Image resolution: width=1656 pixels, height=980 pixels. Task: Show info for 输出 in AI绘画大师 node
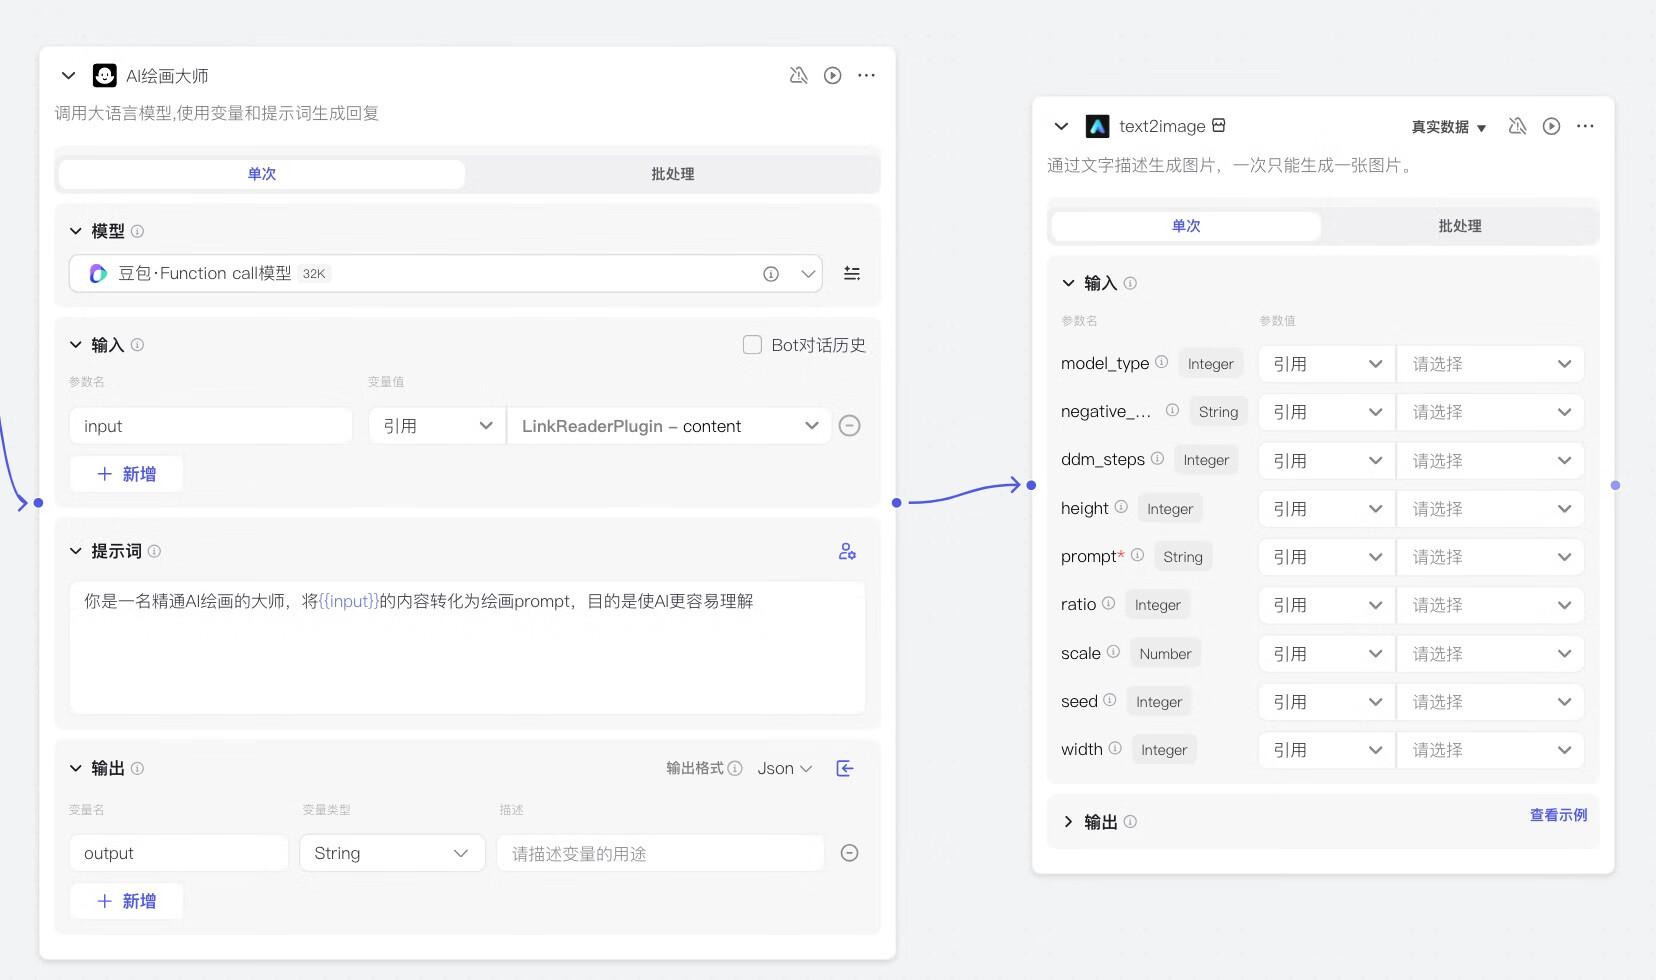click(138, 768)
